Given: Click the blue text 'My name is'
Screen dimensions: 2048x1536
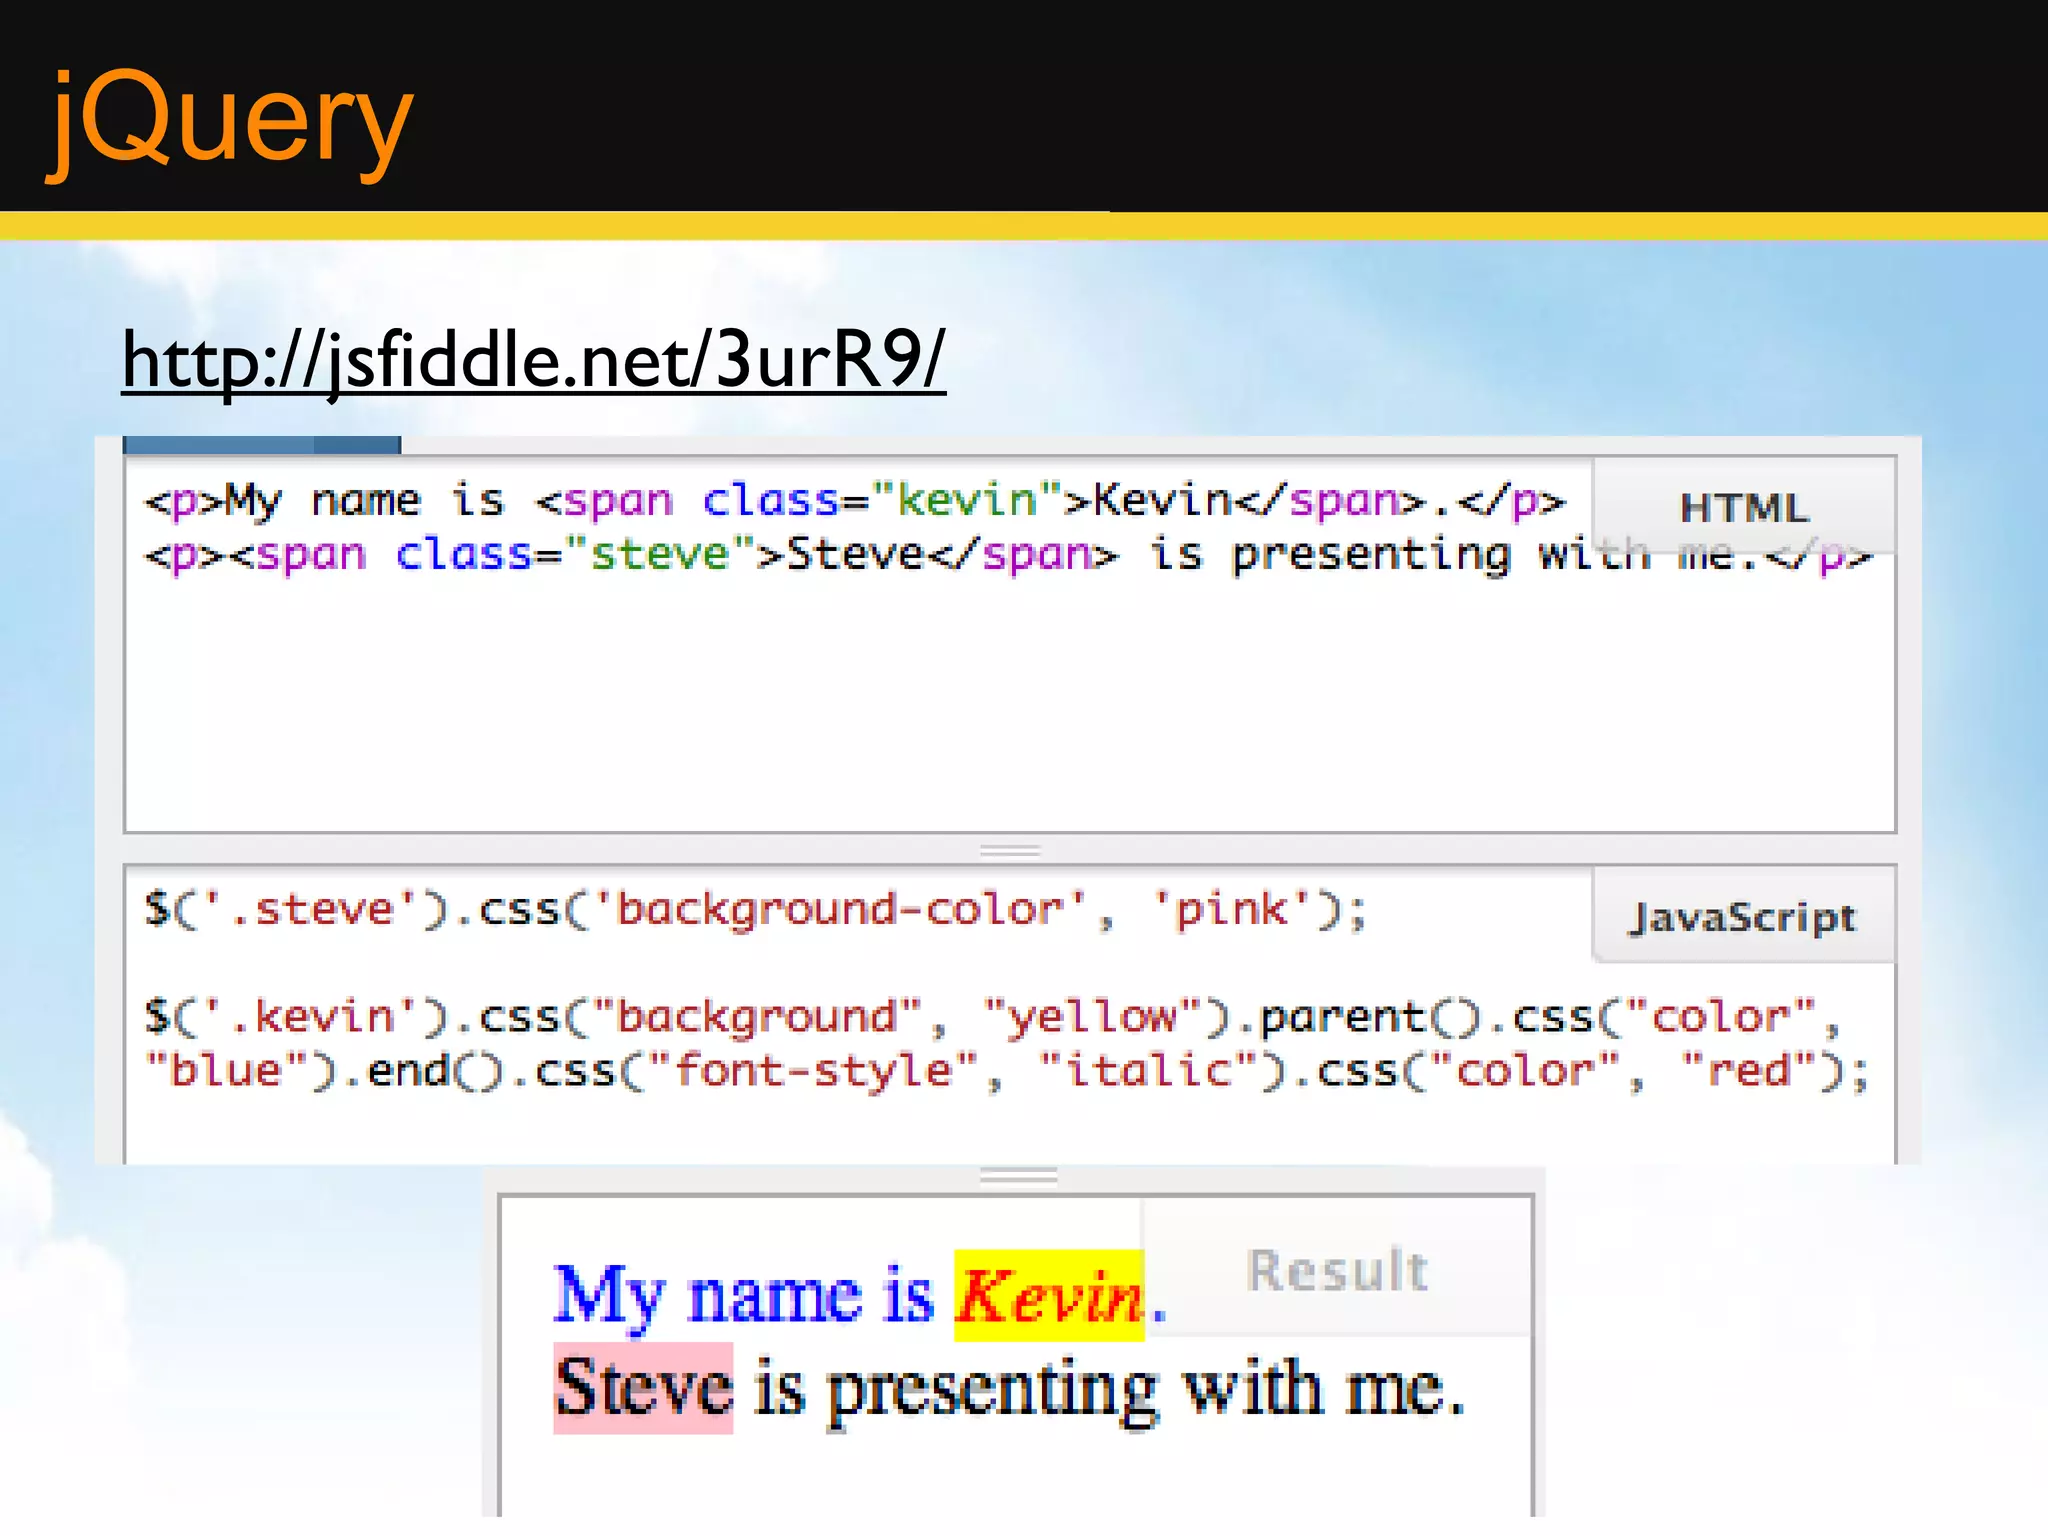Looking at the screenshot, I should [743, 1296].
